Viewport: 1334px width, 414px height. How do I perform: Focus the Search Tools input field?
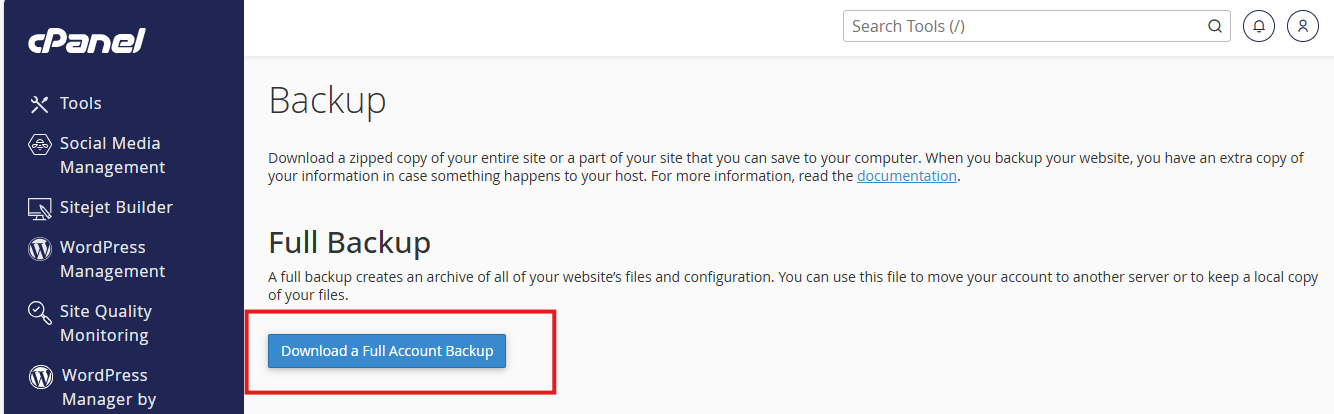pos(1020,27)
